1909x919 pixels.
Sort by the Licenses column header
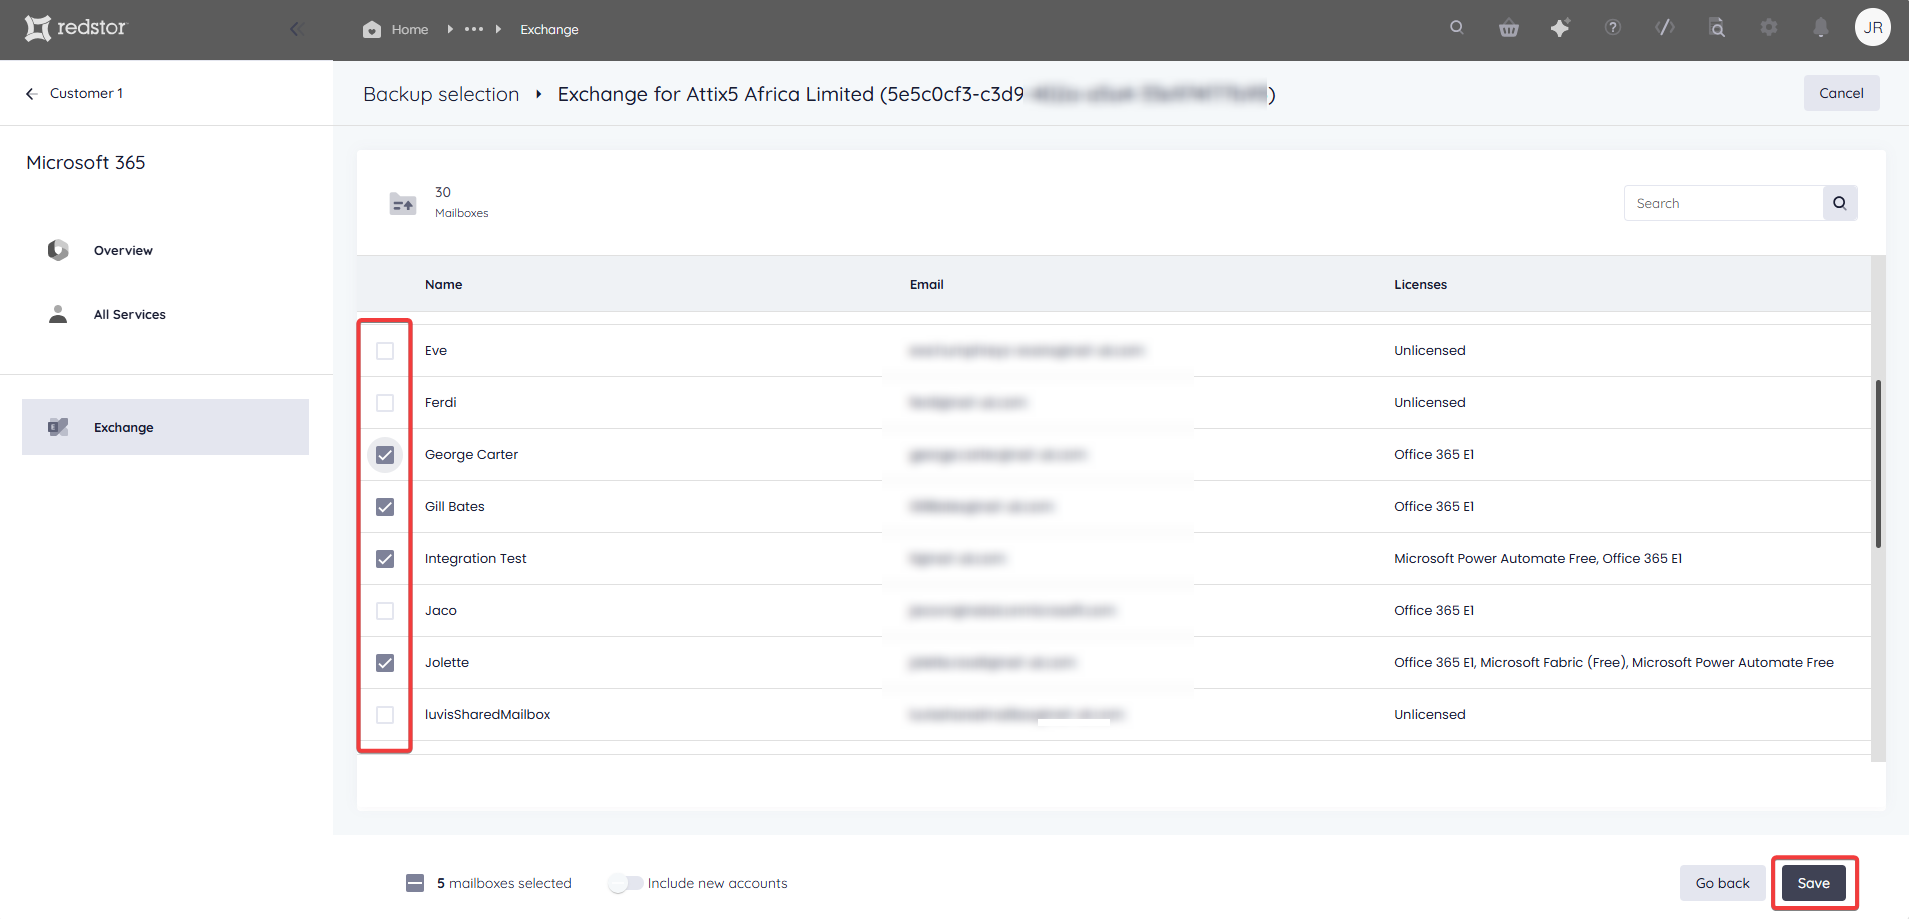tap(1420, 285)
